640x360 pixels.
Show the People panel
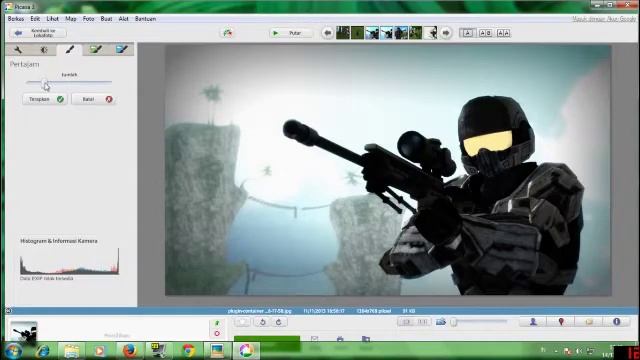point(533,322)
